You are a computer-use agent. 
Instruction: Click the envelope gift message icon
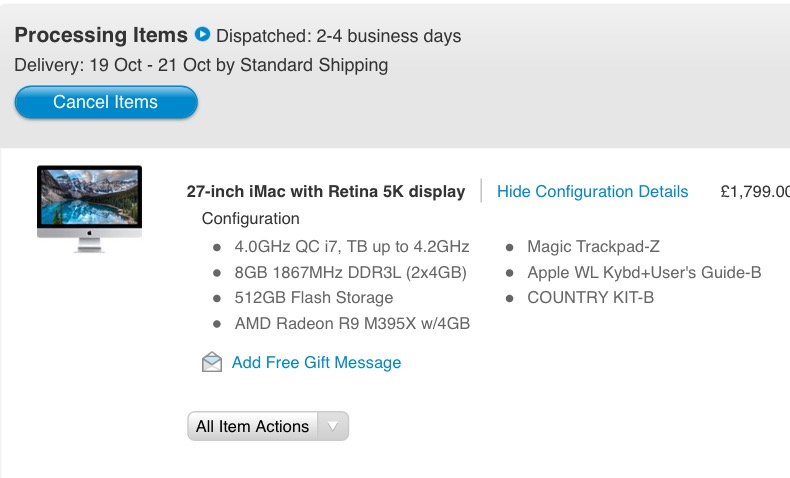click(x=212, y=362)
